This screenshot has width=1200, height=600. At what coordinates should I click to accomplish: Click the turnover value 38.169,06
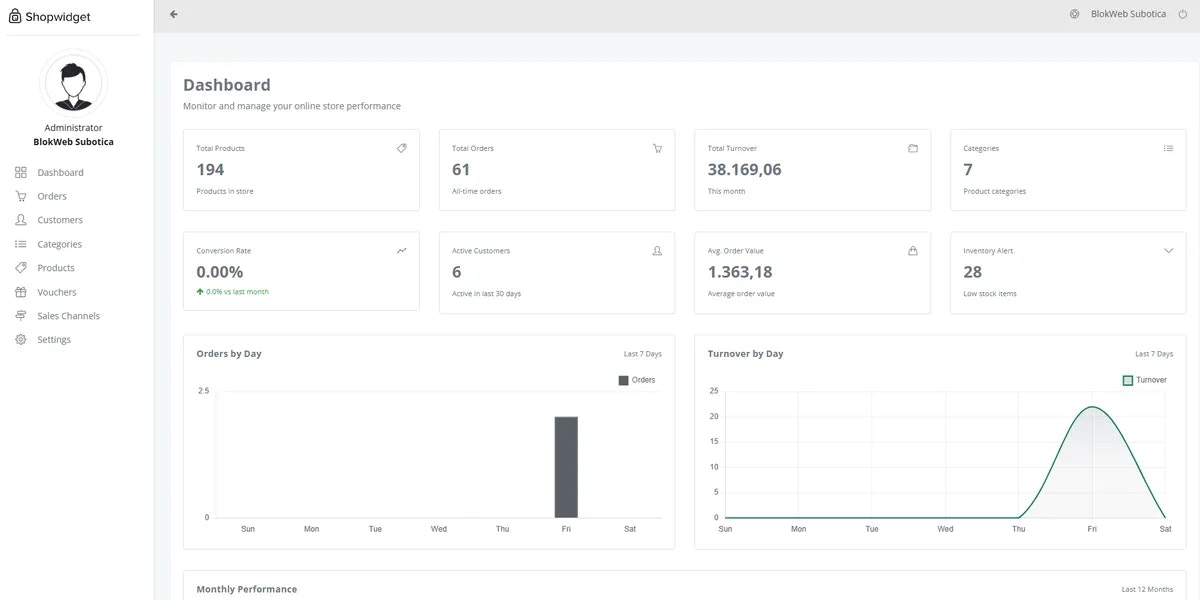click(x=745, y=170)
